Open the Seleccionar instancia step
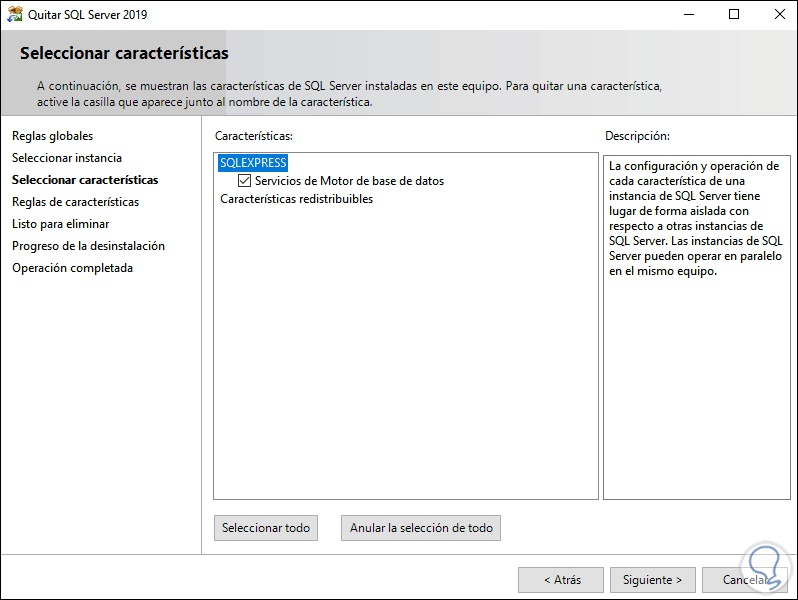Screen dimensions: 798x600 (x=67, y=158)
